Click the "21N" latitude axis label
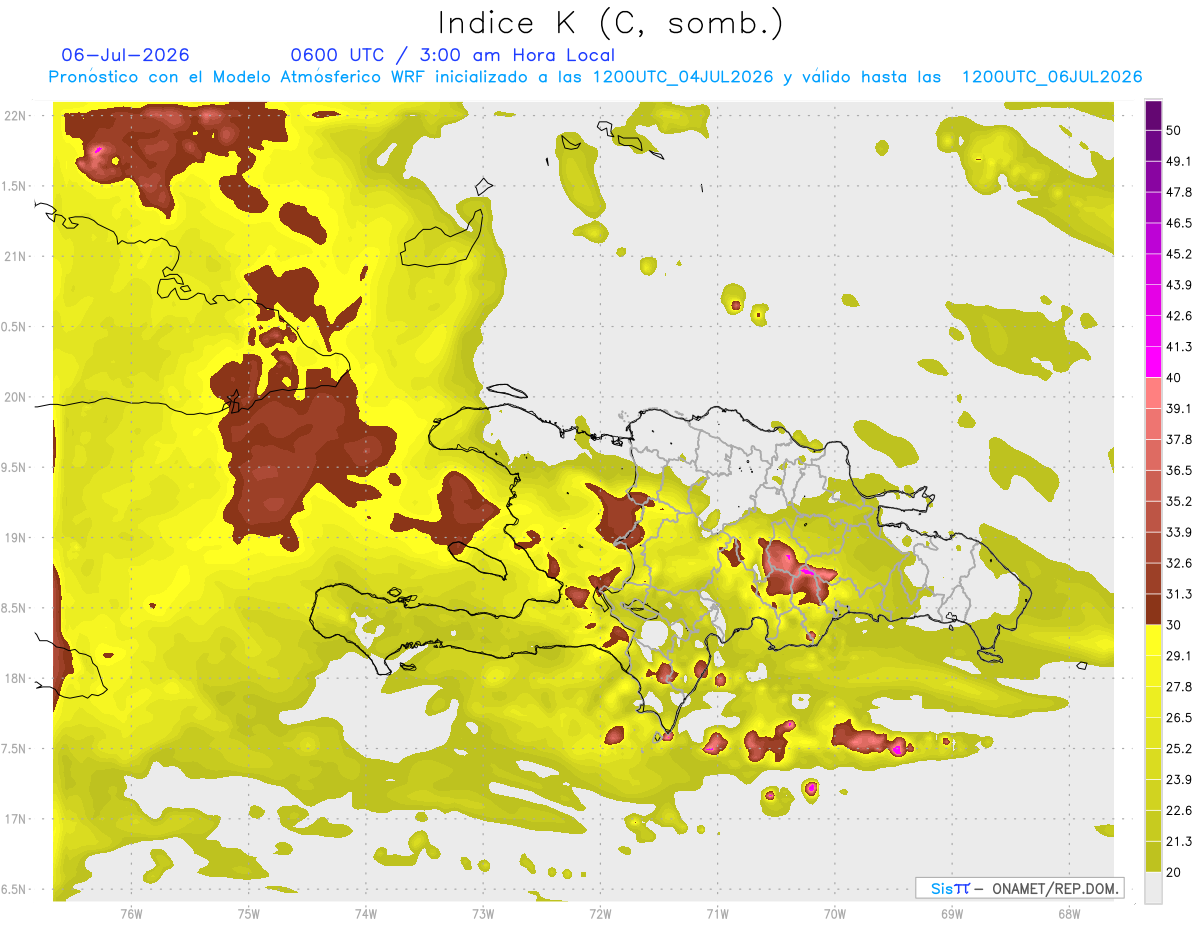Screen dimensions: 1200x927 point(14,257)
